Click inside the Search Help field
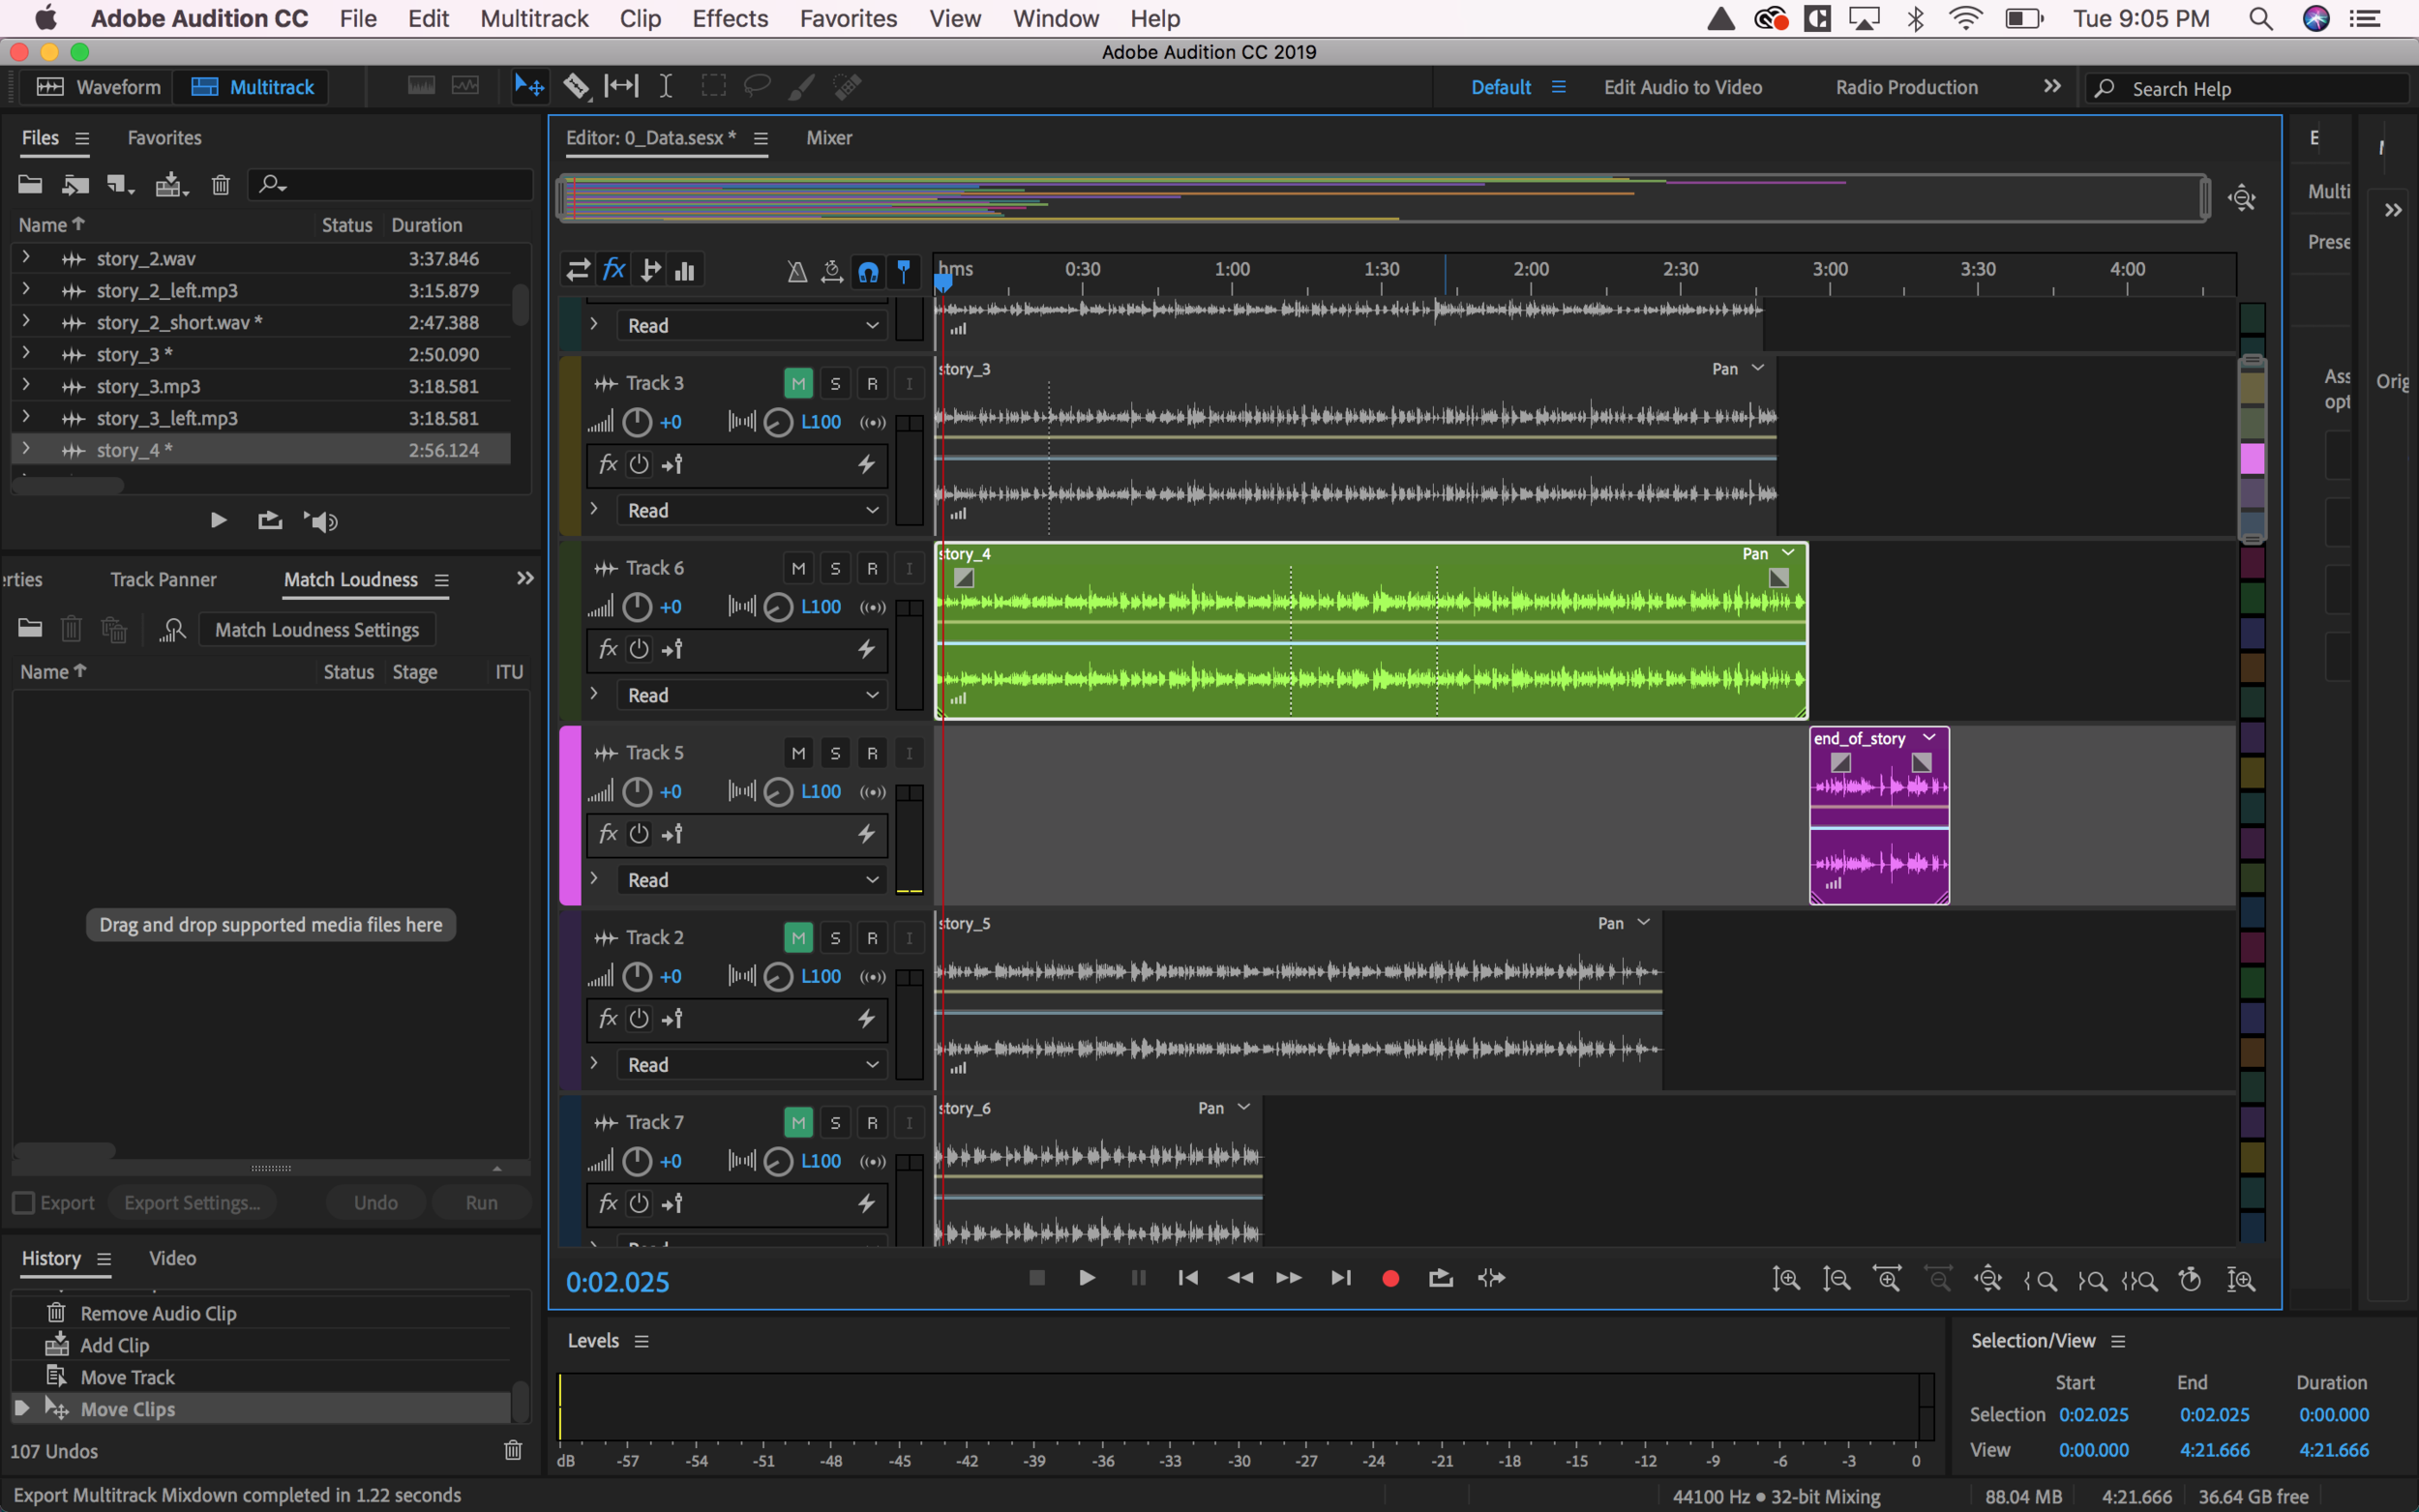The height and width of the screenshot is (1512, 2419). 2250,88
